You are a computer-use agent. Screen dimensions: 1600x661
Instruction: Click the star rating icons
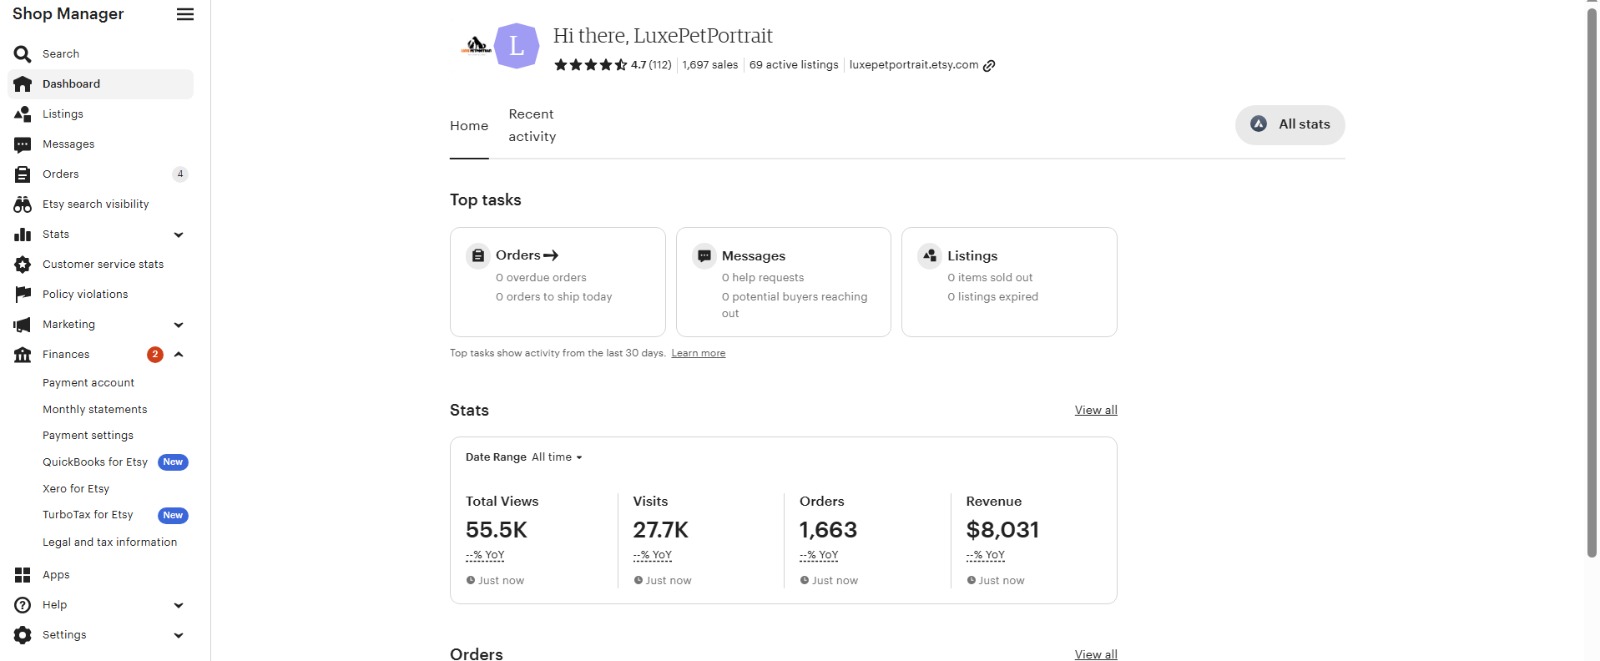point(590,65)
